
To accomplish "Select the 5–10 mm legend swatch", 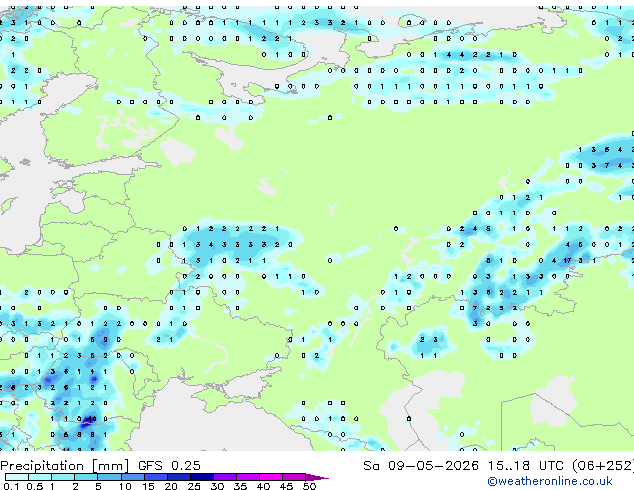I will (109, 477).
